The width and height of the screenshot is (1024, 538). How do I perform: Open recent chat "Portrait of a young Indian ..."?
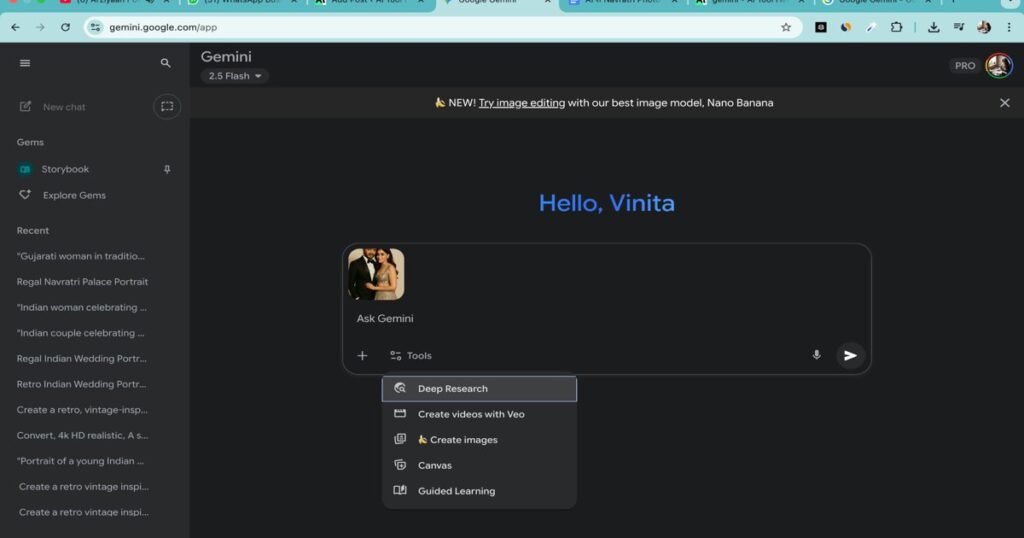point(80,461)
